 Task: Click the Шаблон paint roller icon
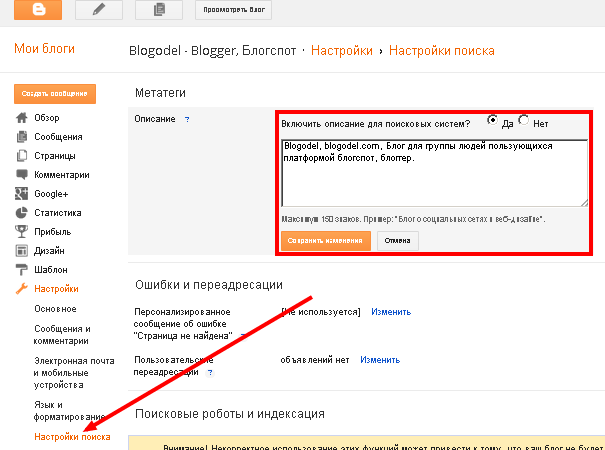[x=22, y=269]
